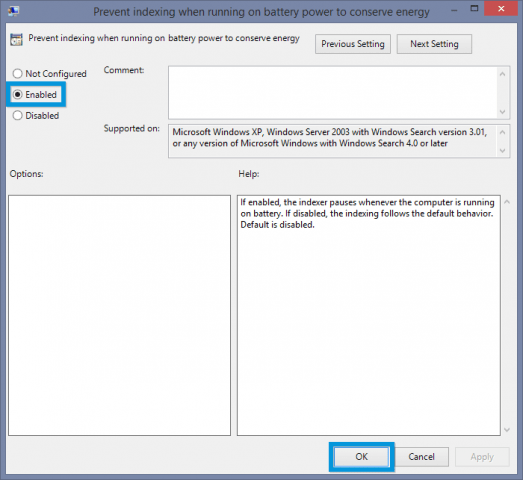Click the Supported on scroll up arrow

click(503, 132)
